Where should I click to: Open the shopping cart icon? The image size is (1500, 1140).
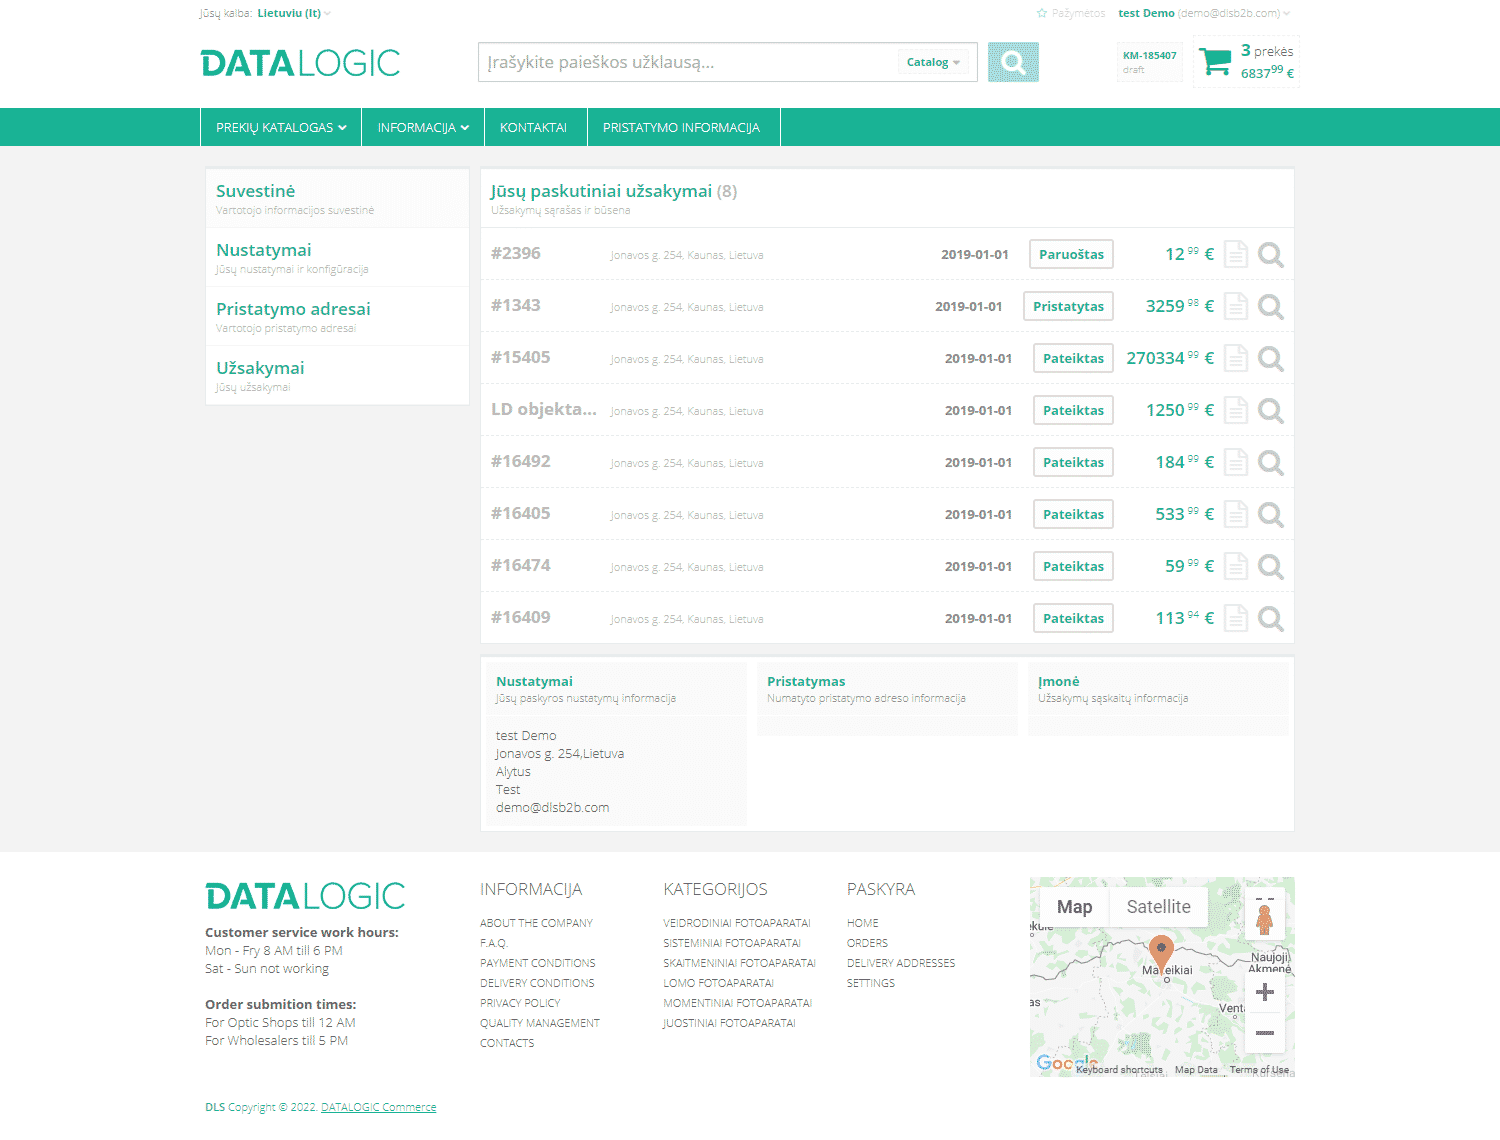click(x=1215, y=62)
